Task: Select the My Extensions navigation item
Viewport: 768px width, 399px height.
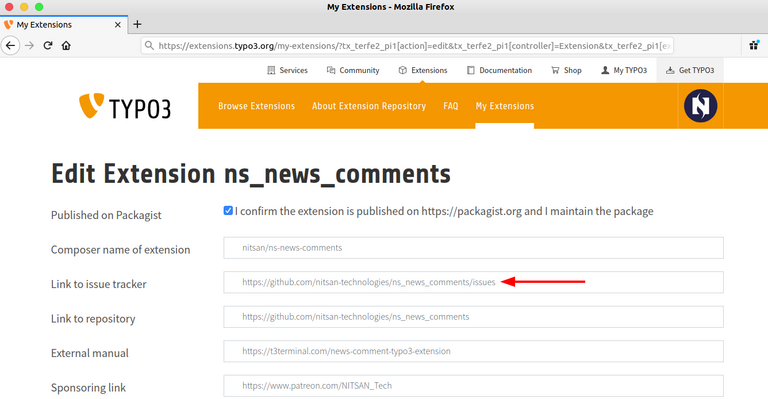Action: pyautogui.click(x=504, y=106)
